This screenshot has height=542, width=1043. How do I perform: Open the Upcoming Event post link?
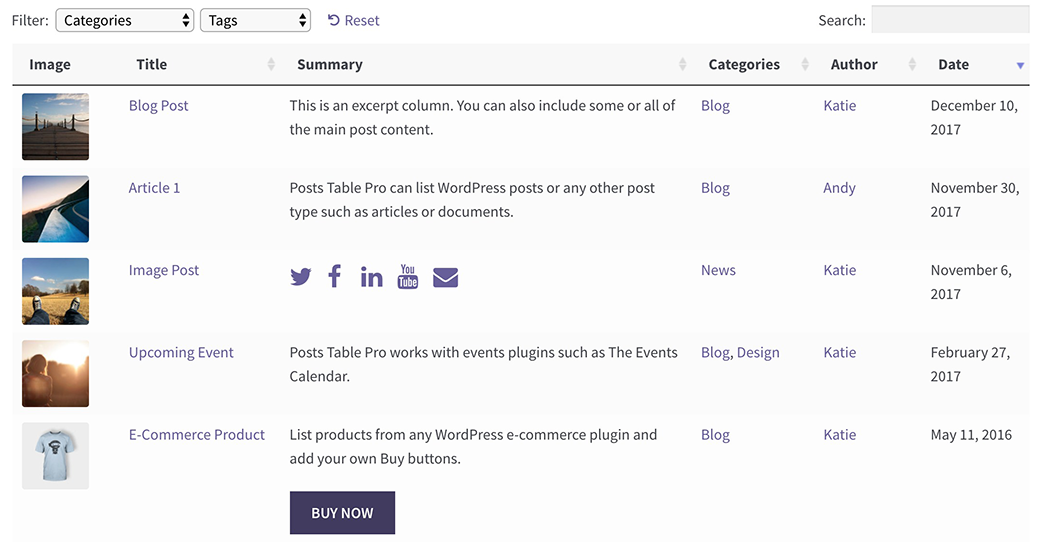point(181,352)
